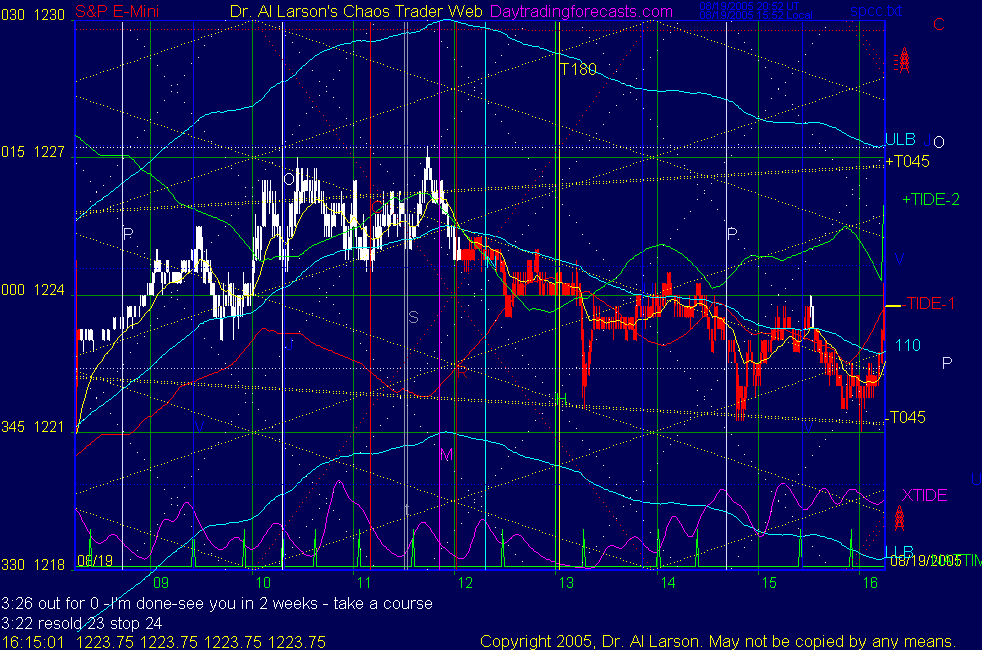Click the yellow "+T045" level label
Screen dimensions: 982x650
pyautogui.click(x=908, y=162)
